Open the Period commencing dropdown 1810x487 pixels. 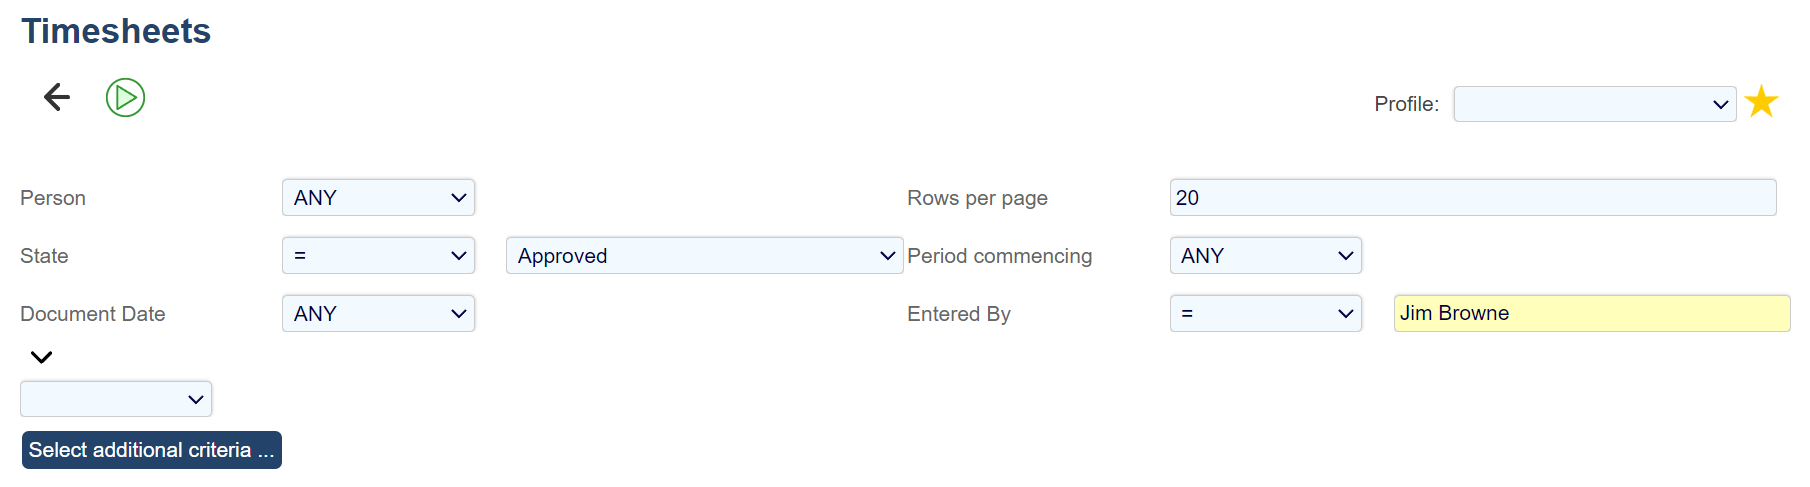click(1265, 256)
